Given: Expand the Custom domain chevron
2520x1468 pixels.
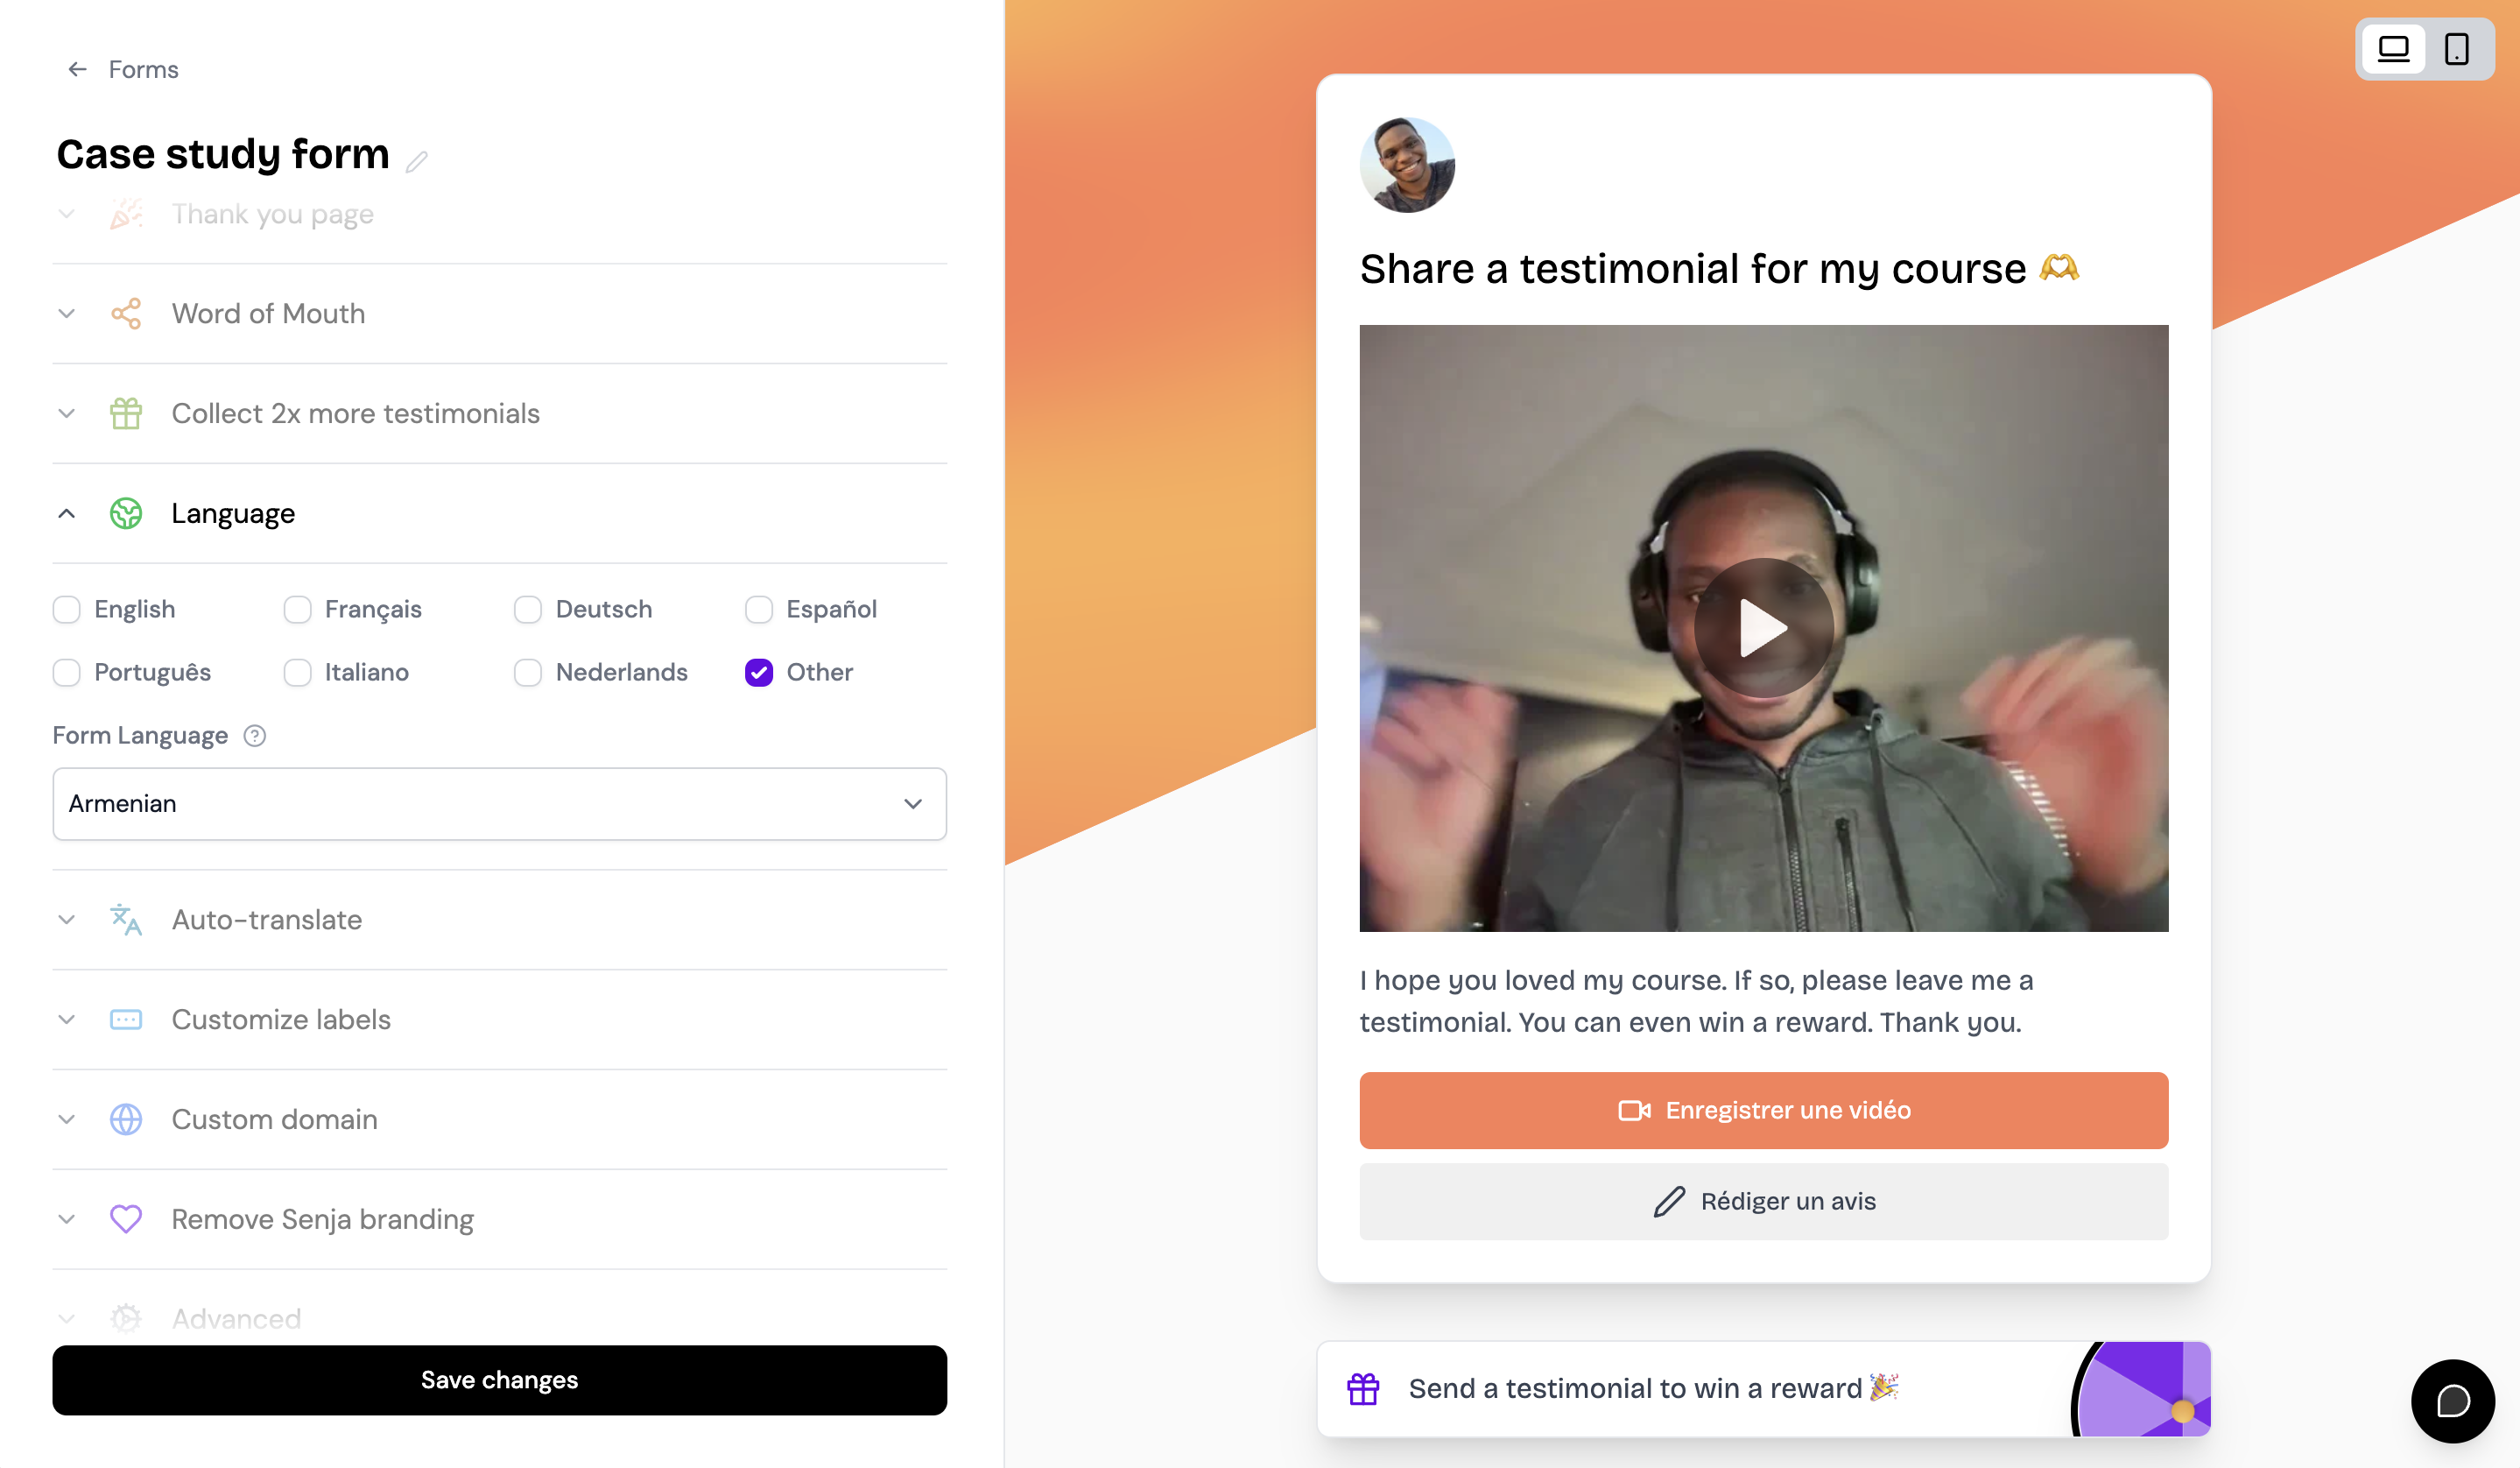Looking at the screenshot, I should pyautogui.click(x=67, y=1119).
